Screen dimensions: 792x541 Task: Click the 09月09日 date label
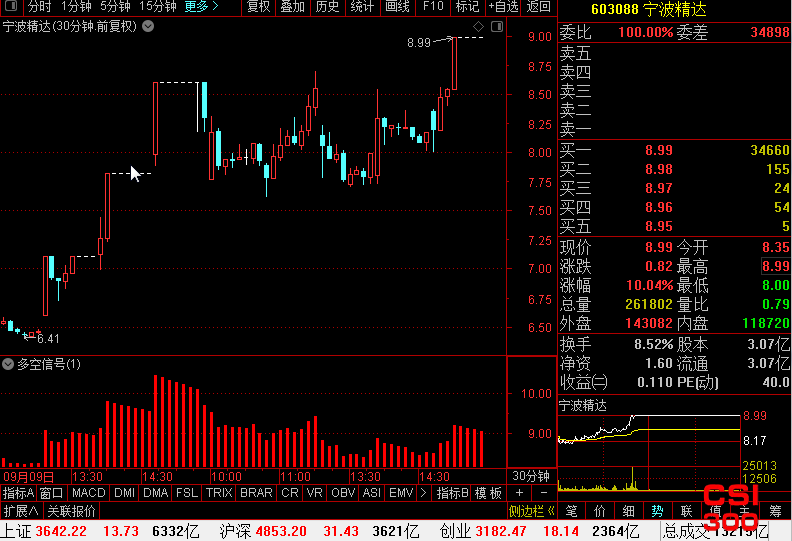tap(28, 476)
